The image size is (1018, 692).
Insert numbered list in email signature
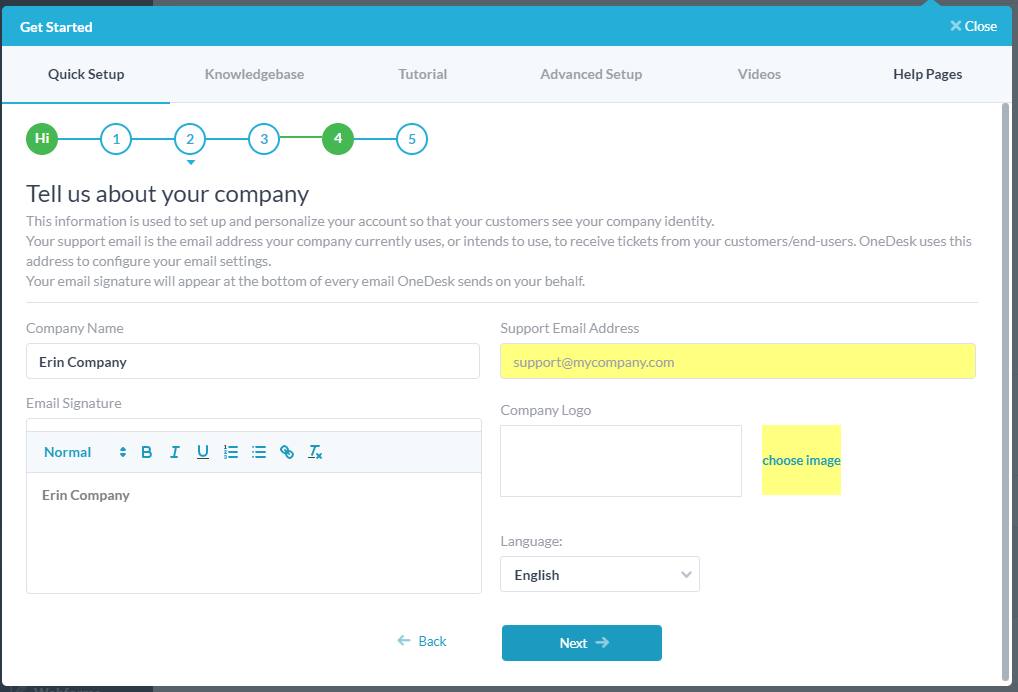(x=231, y=452)
